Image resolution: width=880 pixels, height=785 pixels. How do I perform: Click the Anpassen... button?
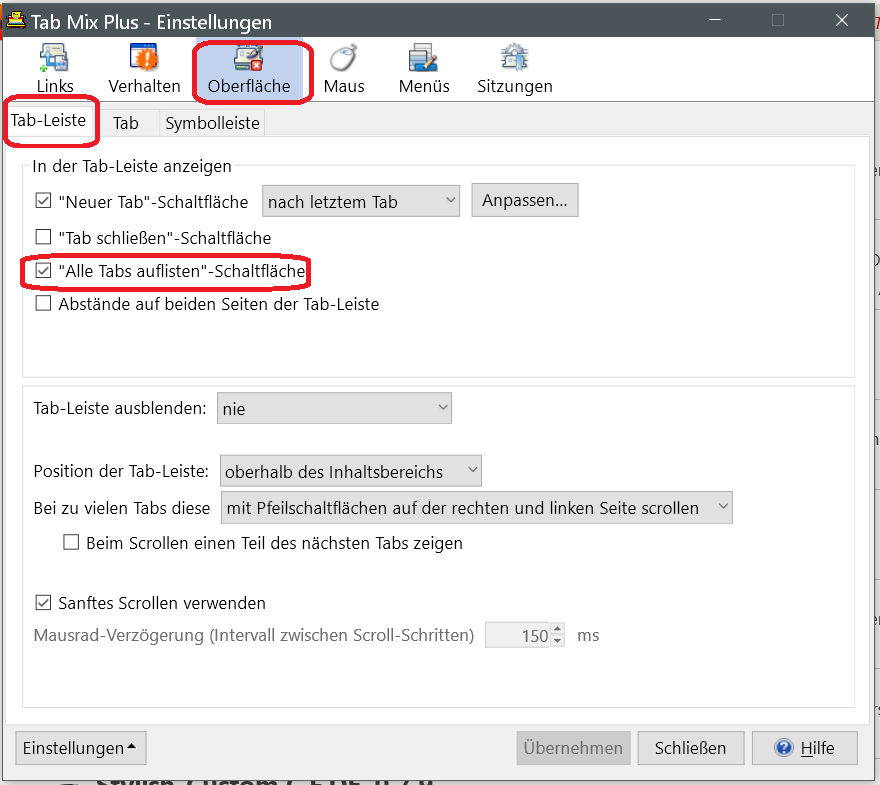[525, 200]
